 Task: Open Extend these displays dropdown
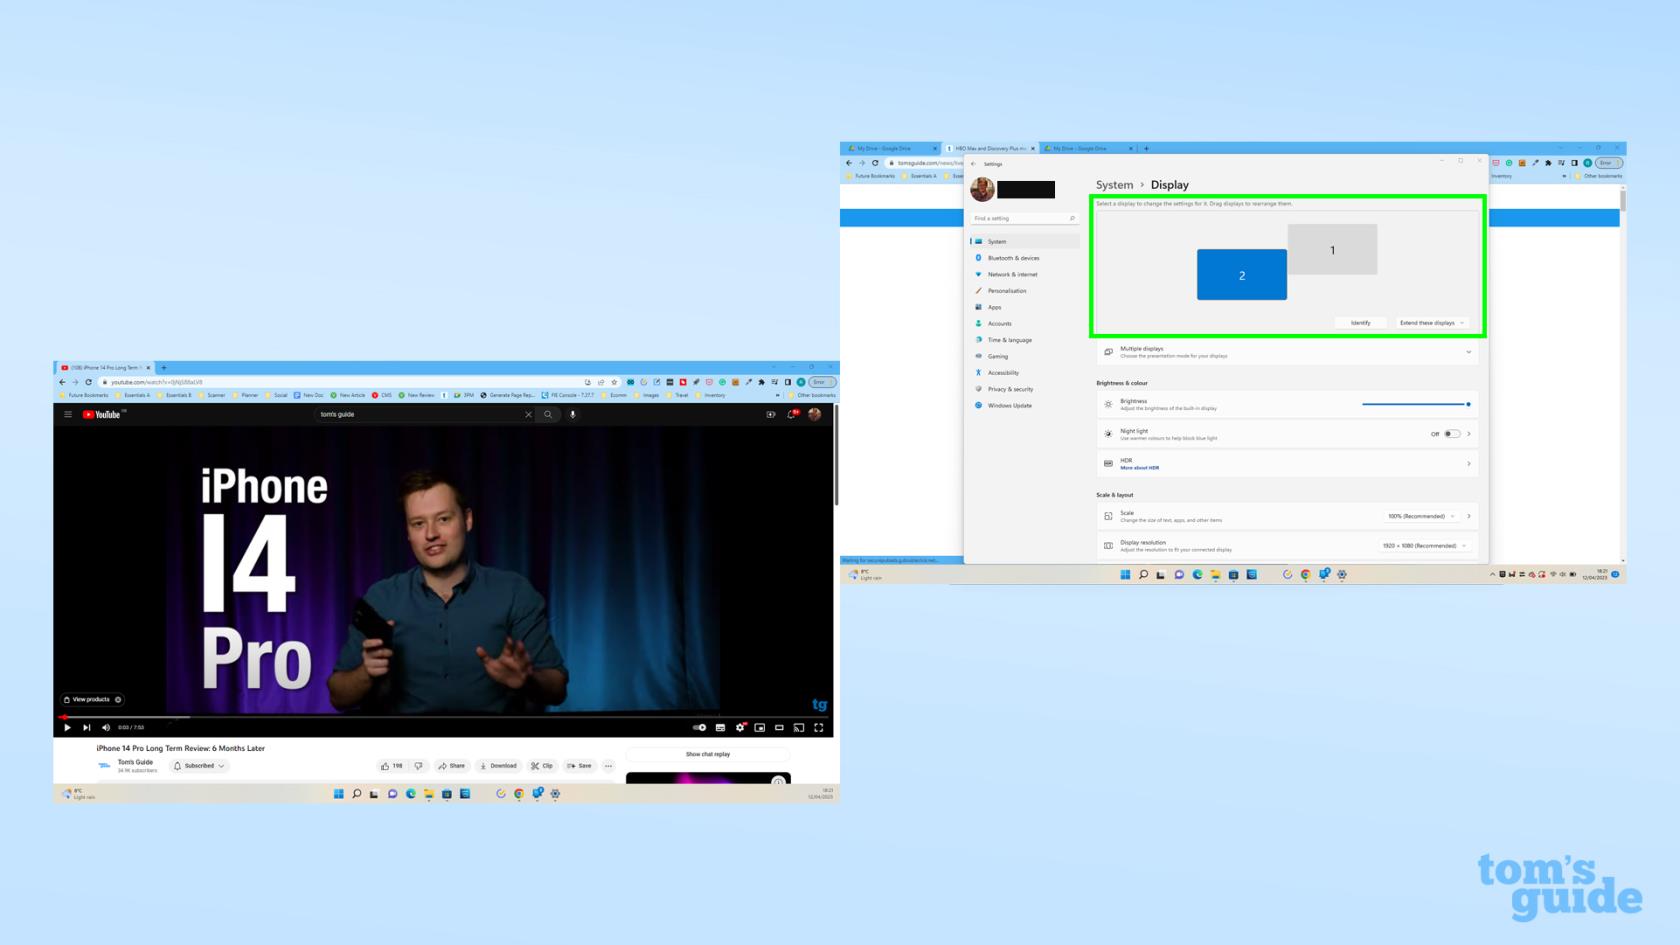[1432, 323]
